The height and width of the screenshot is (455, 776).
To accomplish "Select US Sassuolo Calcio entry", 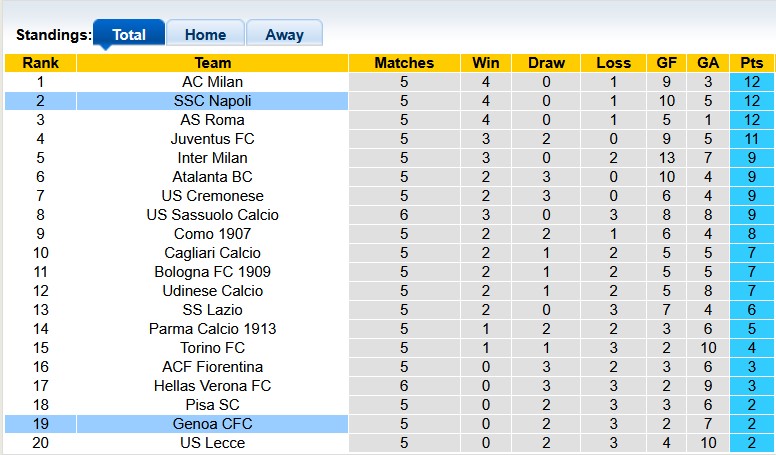I will pos(212,215).
